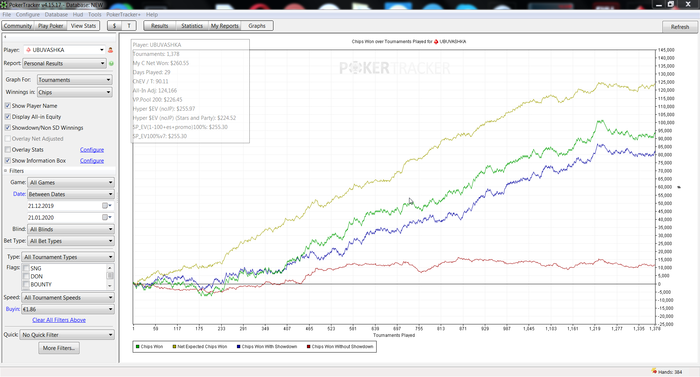Check the SNG flag checkbox
The height and width of the screenshot is (377, 700).
[26, 268]
